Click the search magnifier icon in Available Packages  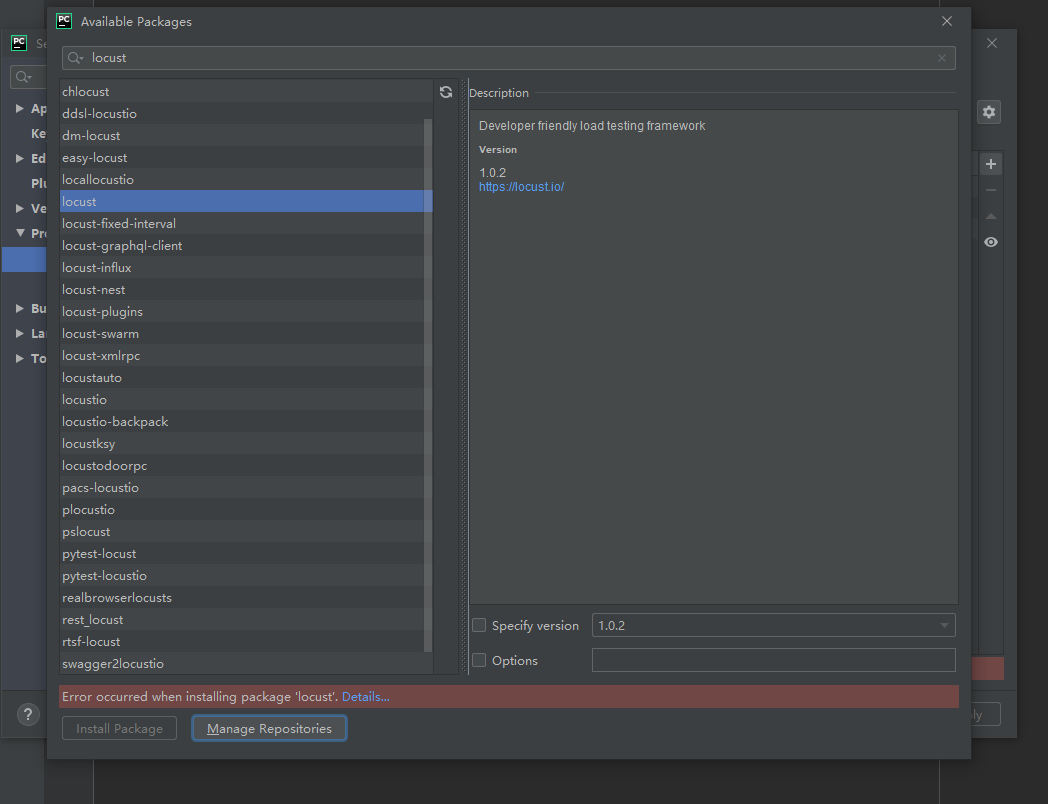(75, 58)
